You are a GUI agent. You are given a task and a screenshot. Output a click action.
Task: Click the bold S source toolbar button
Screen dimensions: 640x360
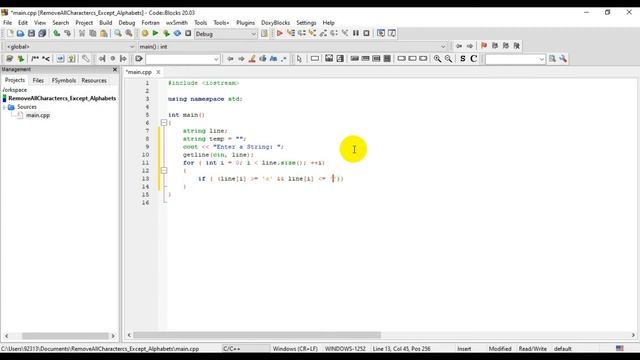click(462, 59)
